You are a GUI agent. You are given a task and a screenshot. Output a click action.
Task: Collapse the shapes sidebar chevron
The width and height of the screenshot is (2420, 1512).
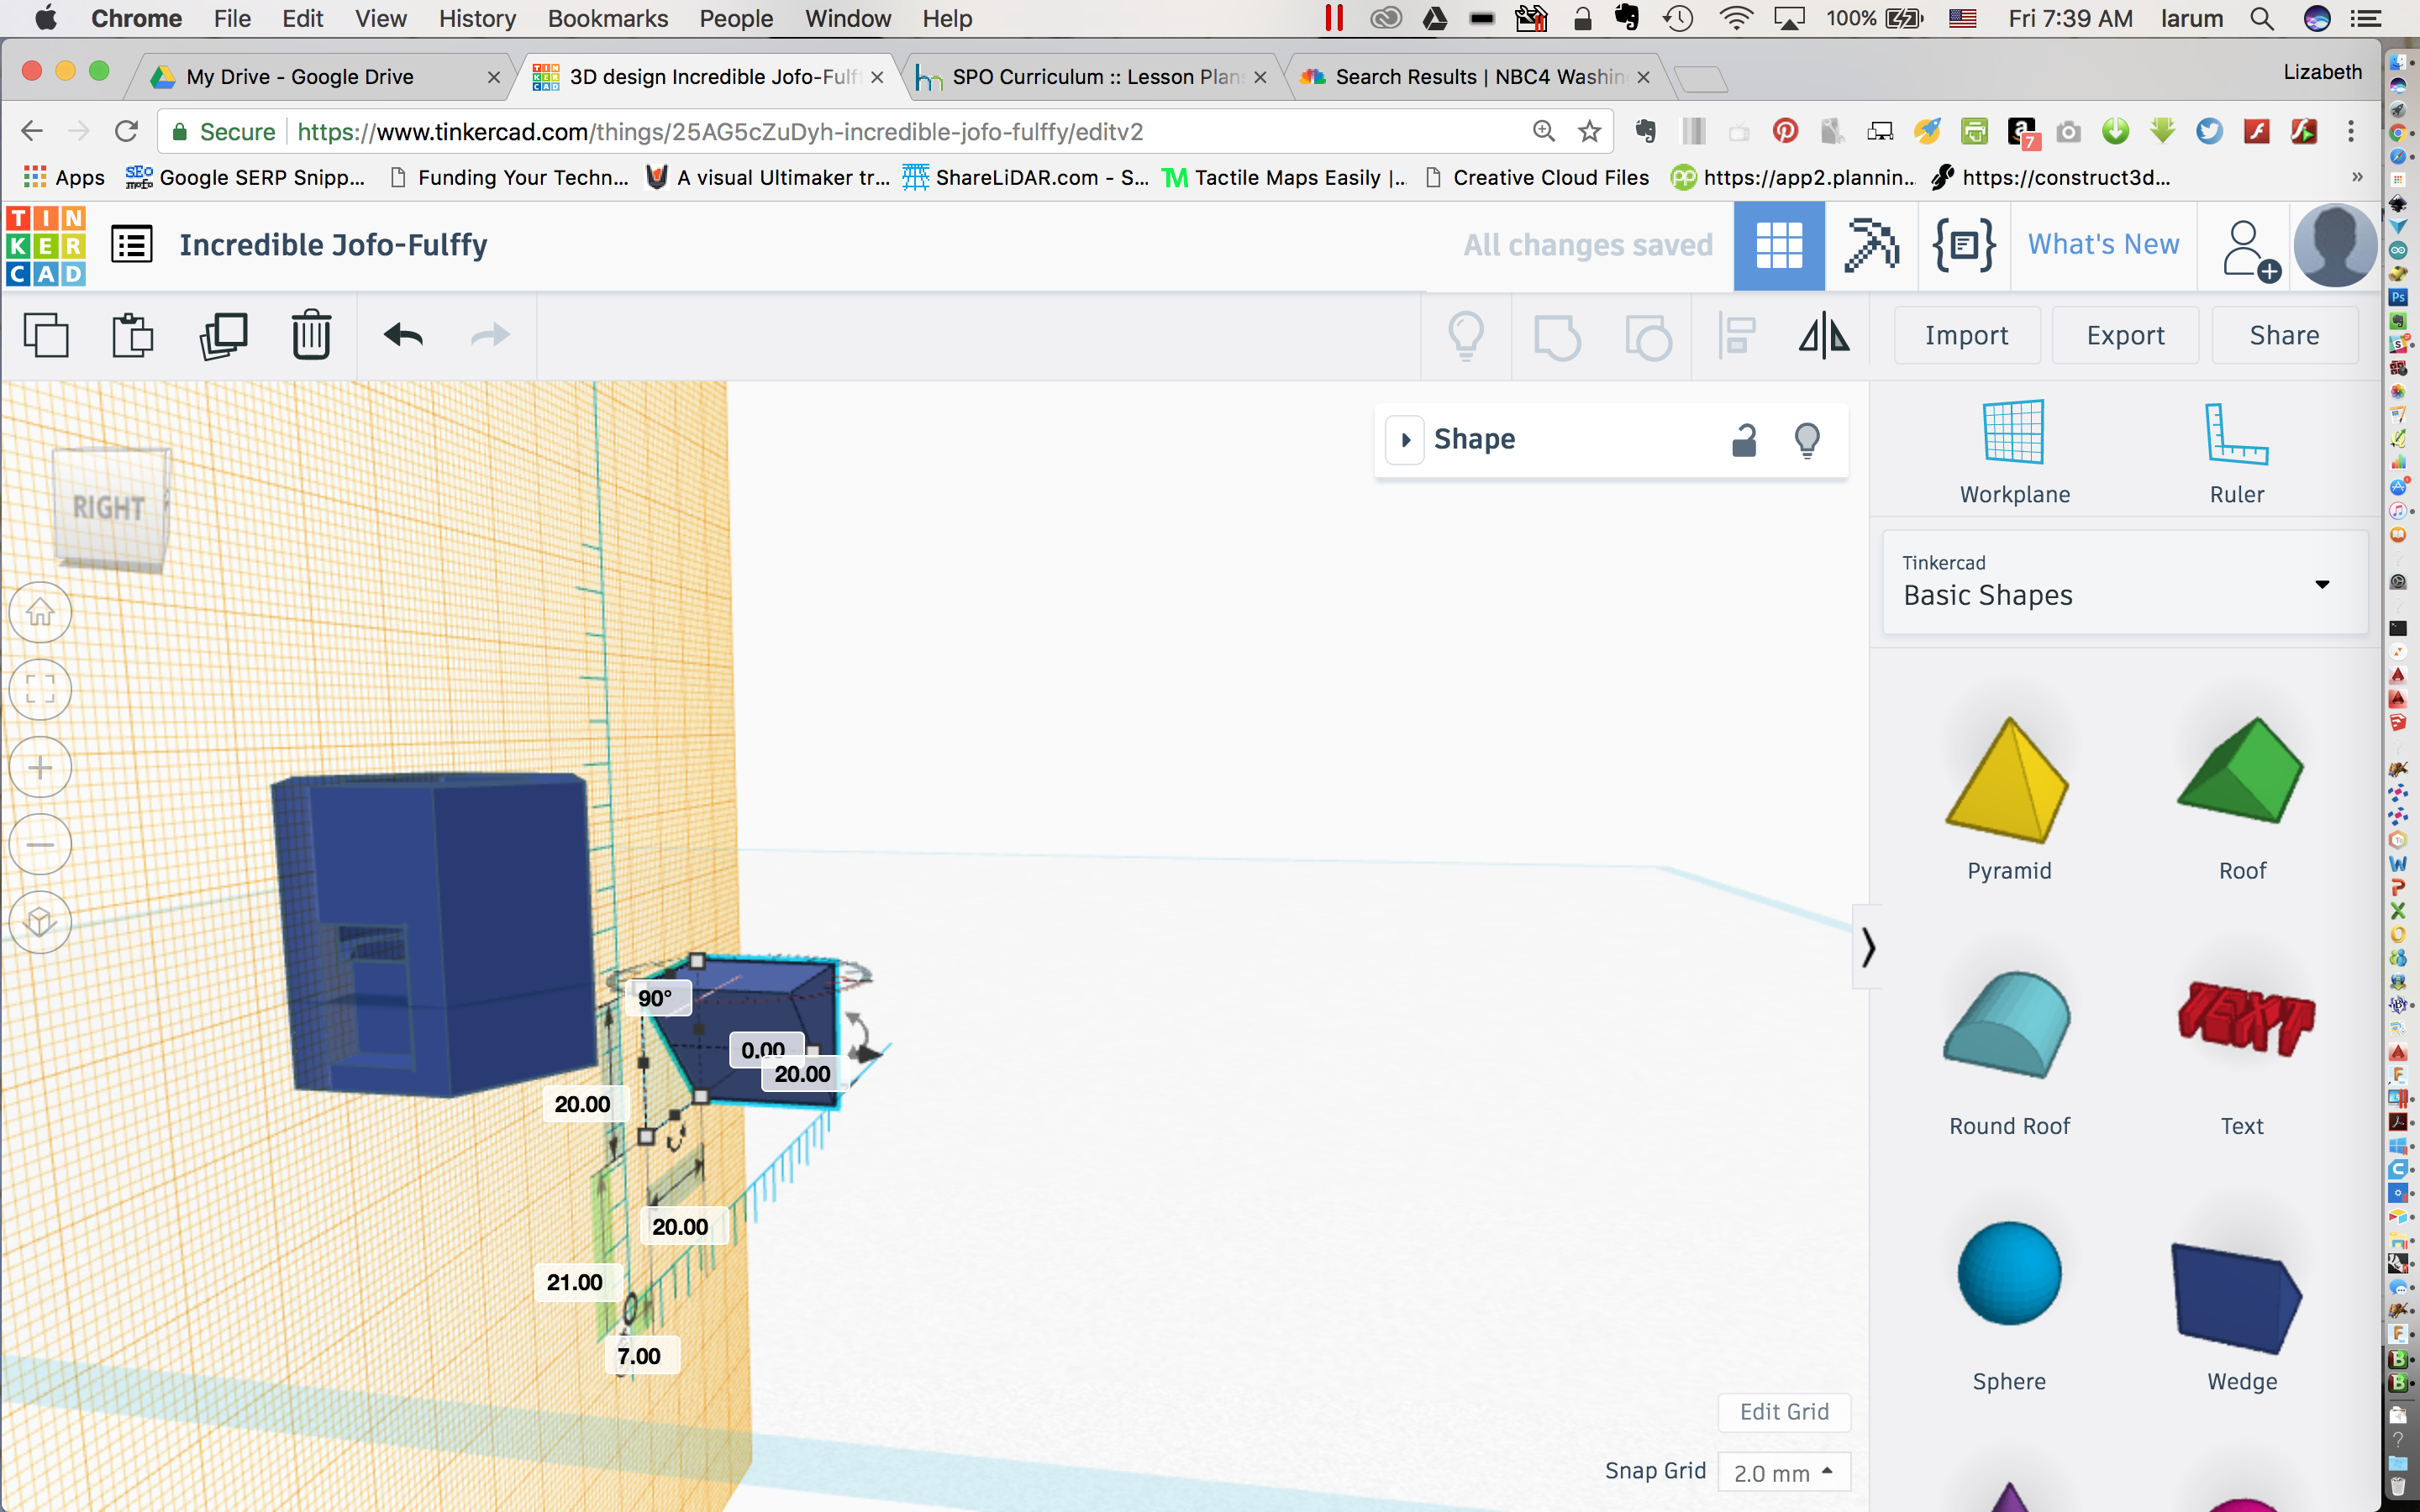(1867, 946)
